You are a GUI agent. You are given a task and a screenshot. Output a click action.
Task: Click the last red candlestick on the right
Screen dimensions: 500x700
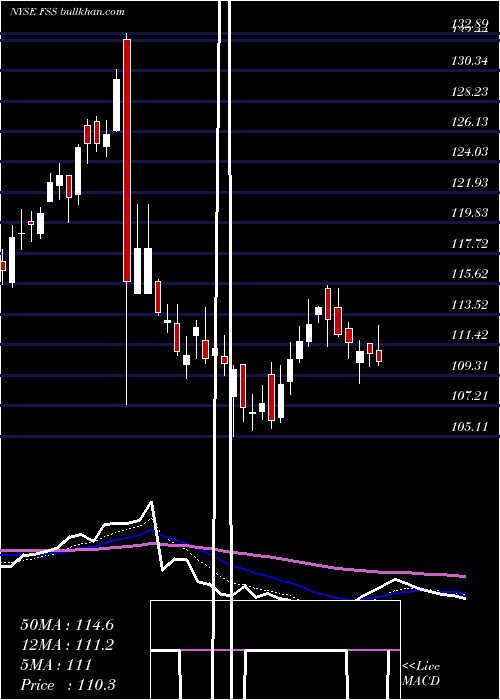click(379, 356)
